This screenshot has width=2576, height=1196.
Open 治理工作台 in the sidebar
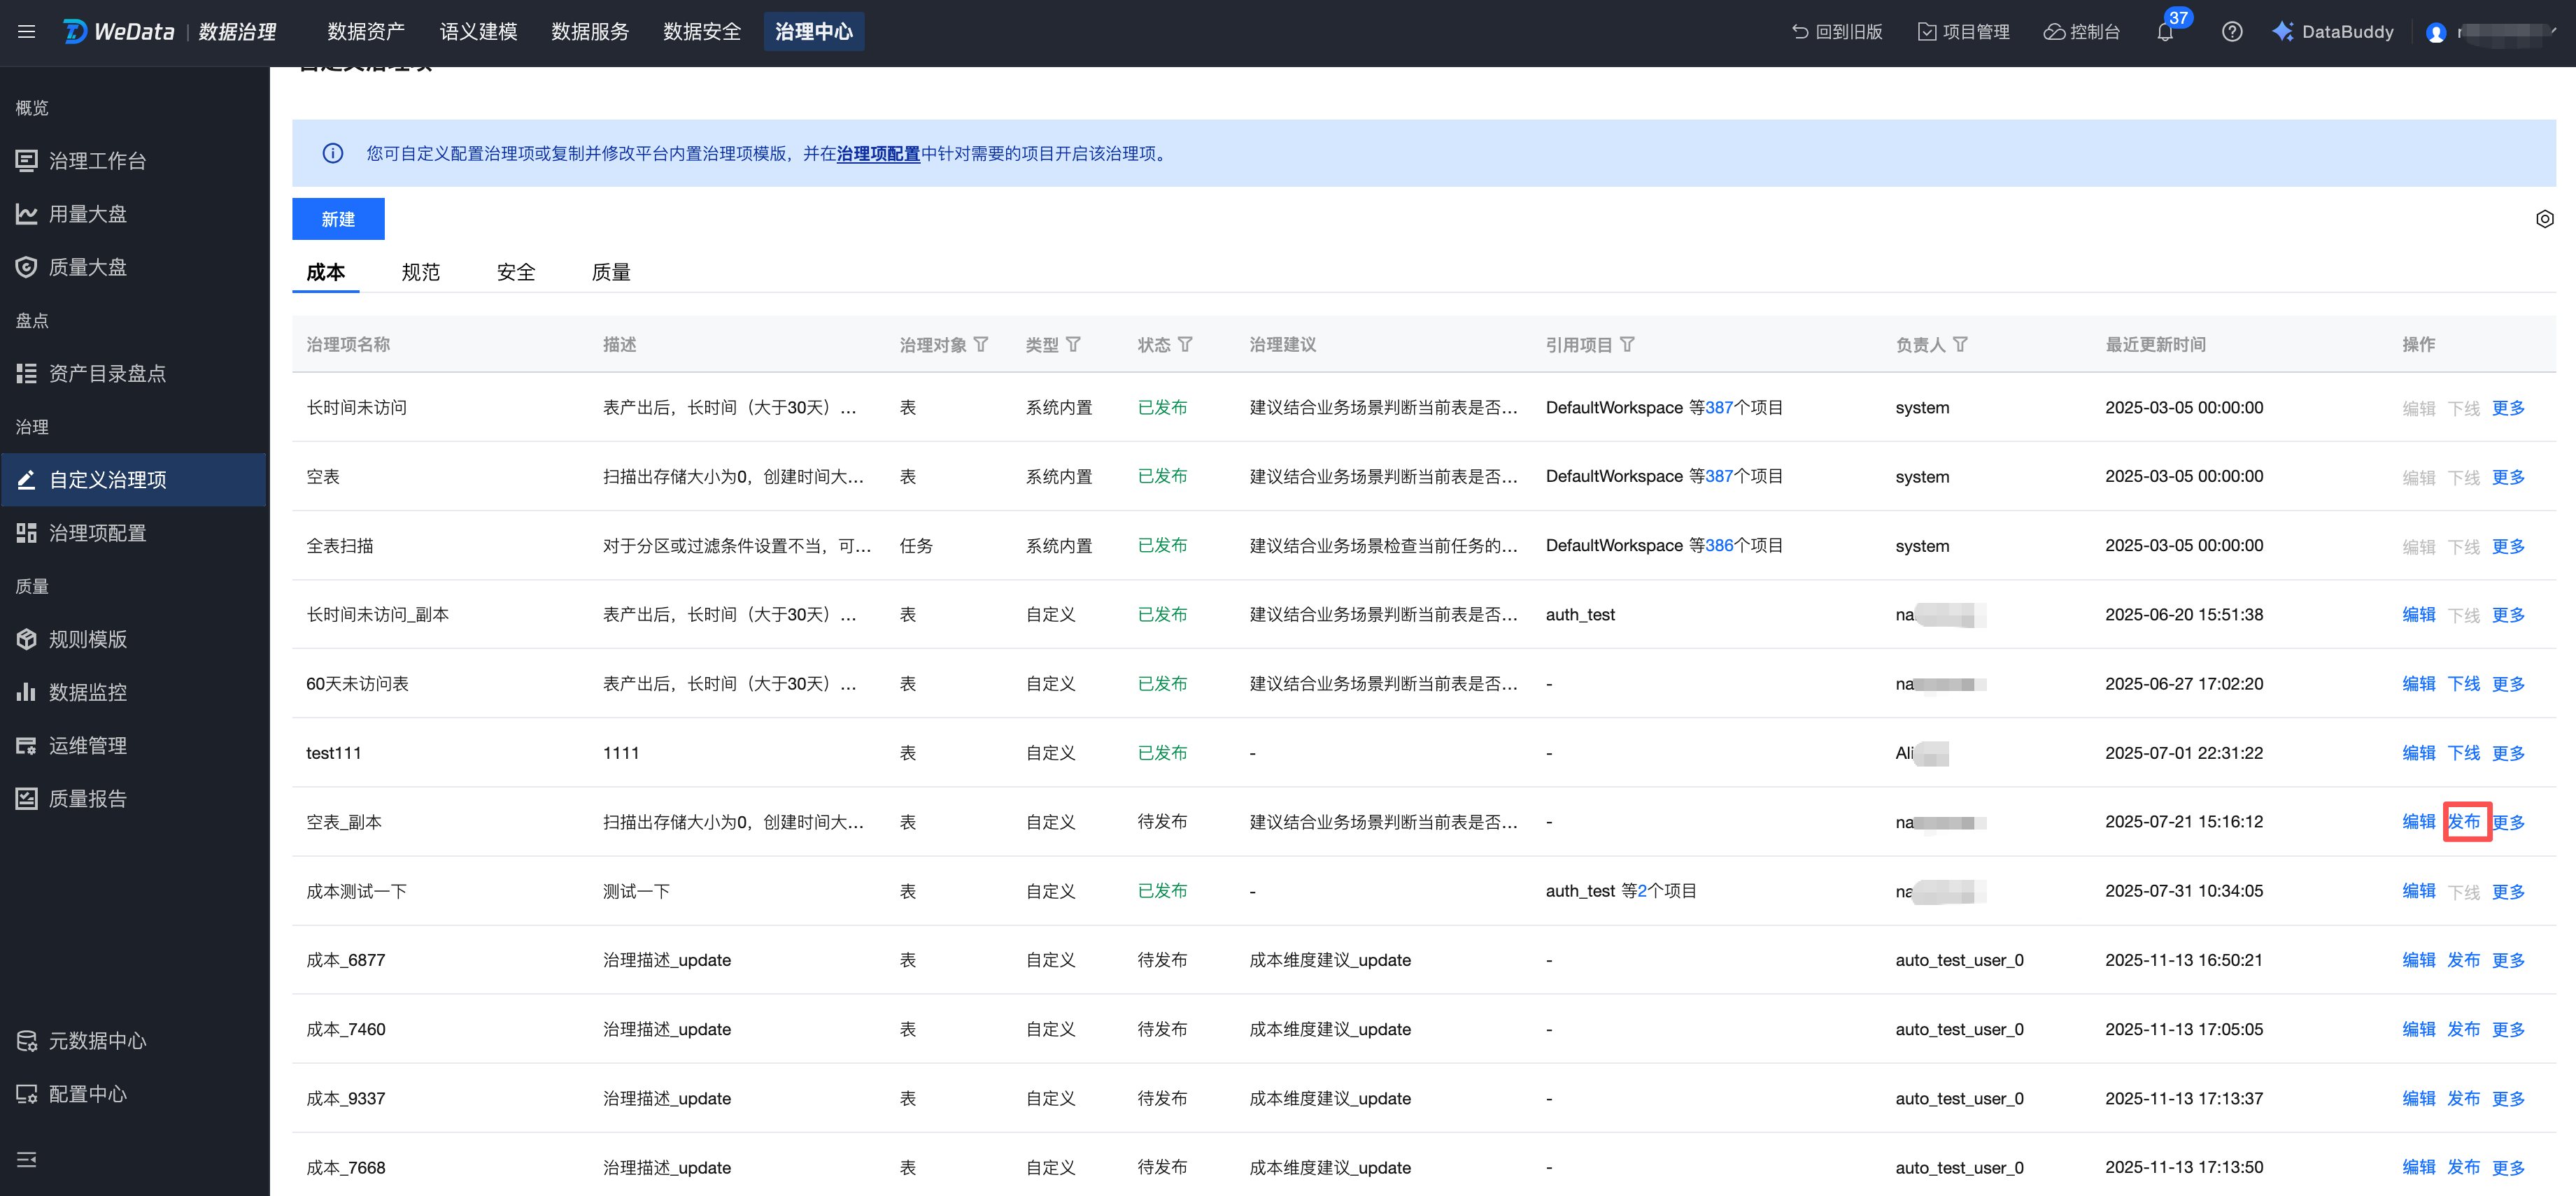97,161
